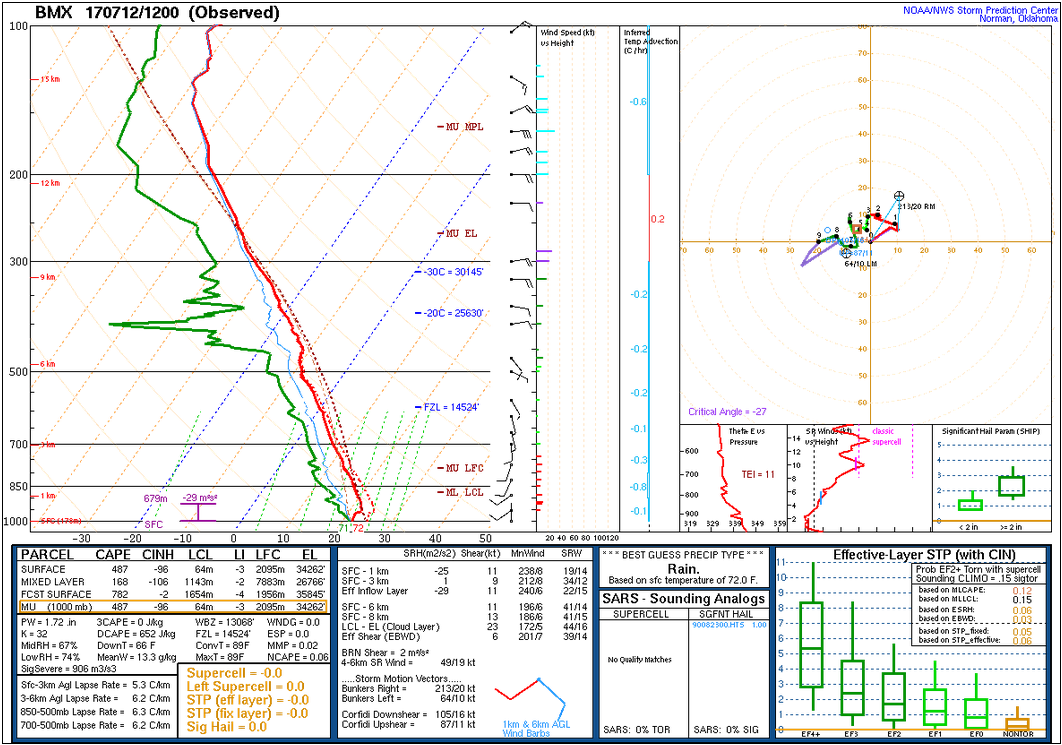The height and width of the screenshot is (745, 1062).
Task: Select the MIXED LAYER parcel row label
Action: [53, 582]
